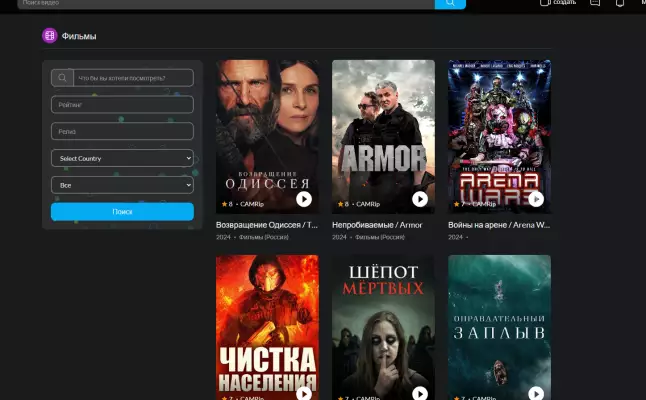
Task: Play 'Возвращение Одиссея' via its play icon
Action: click(x=304, y=199)
